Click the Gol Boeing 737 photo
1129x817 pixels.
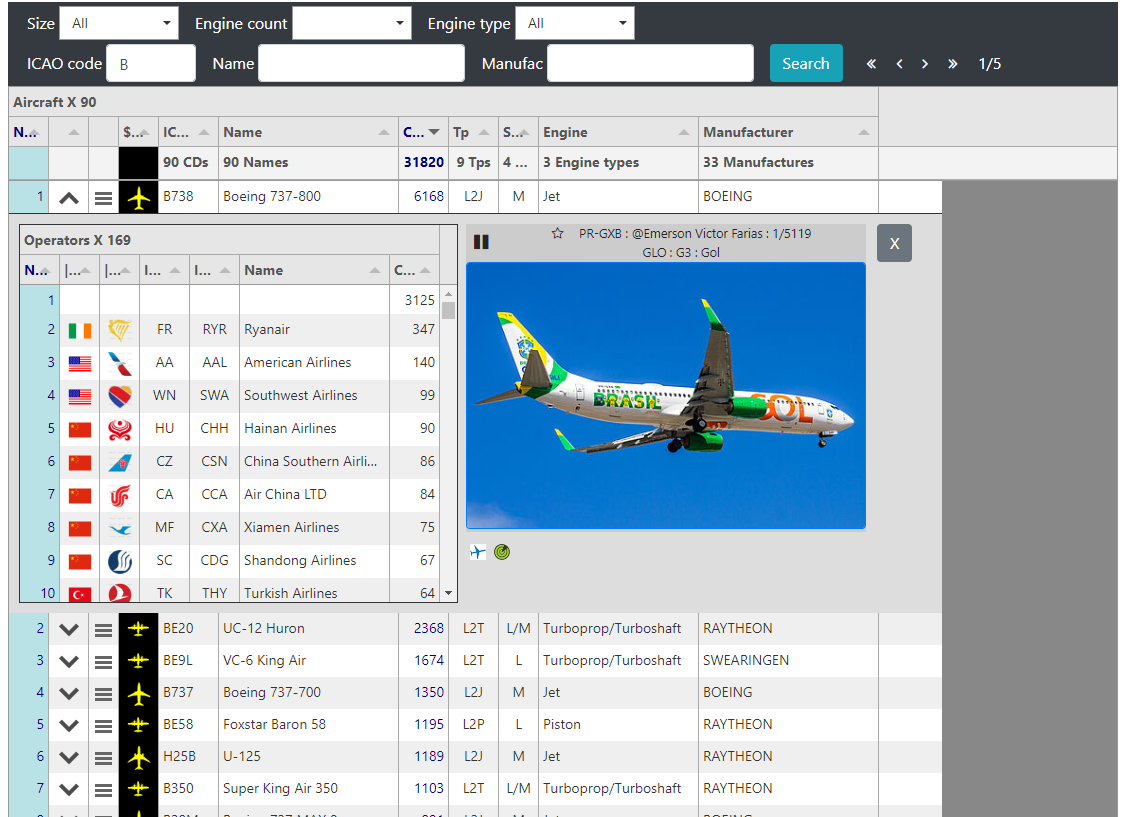(x=666, y=396)
